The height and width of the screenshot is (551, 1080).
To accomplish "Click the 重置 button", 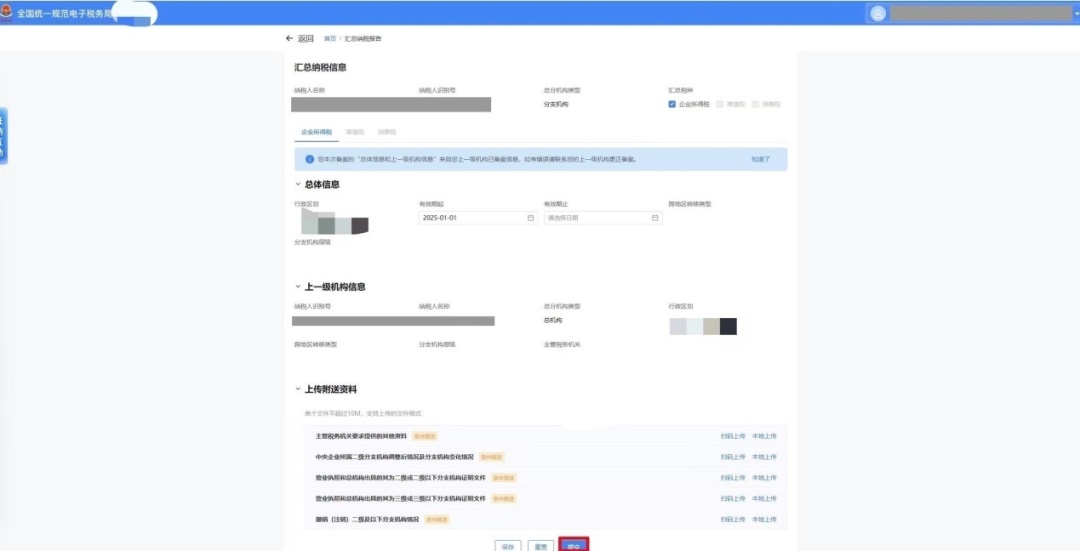I will (x=541, y=545).
